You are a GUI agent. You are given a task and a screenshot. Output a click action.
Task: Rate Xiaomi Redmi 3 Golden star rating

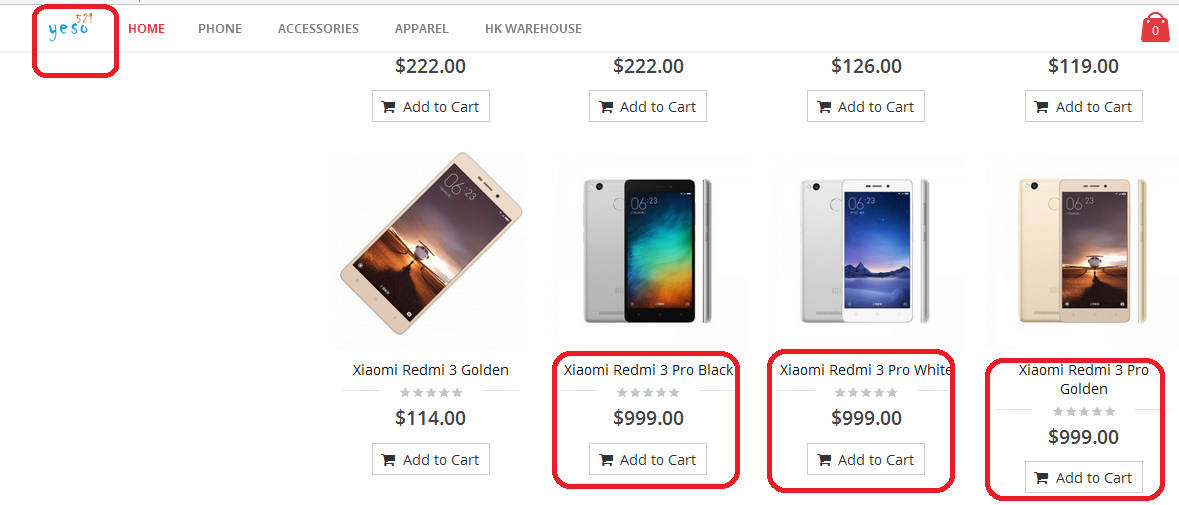(x=431, y=393)
